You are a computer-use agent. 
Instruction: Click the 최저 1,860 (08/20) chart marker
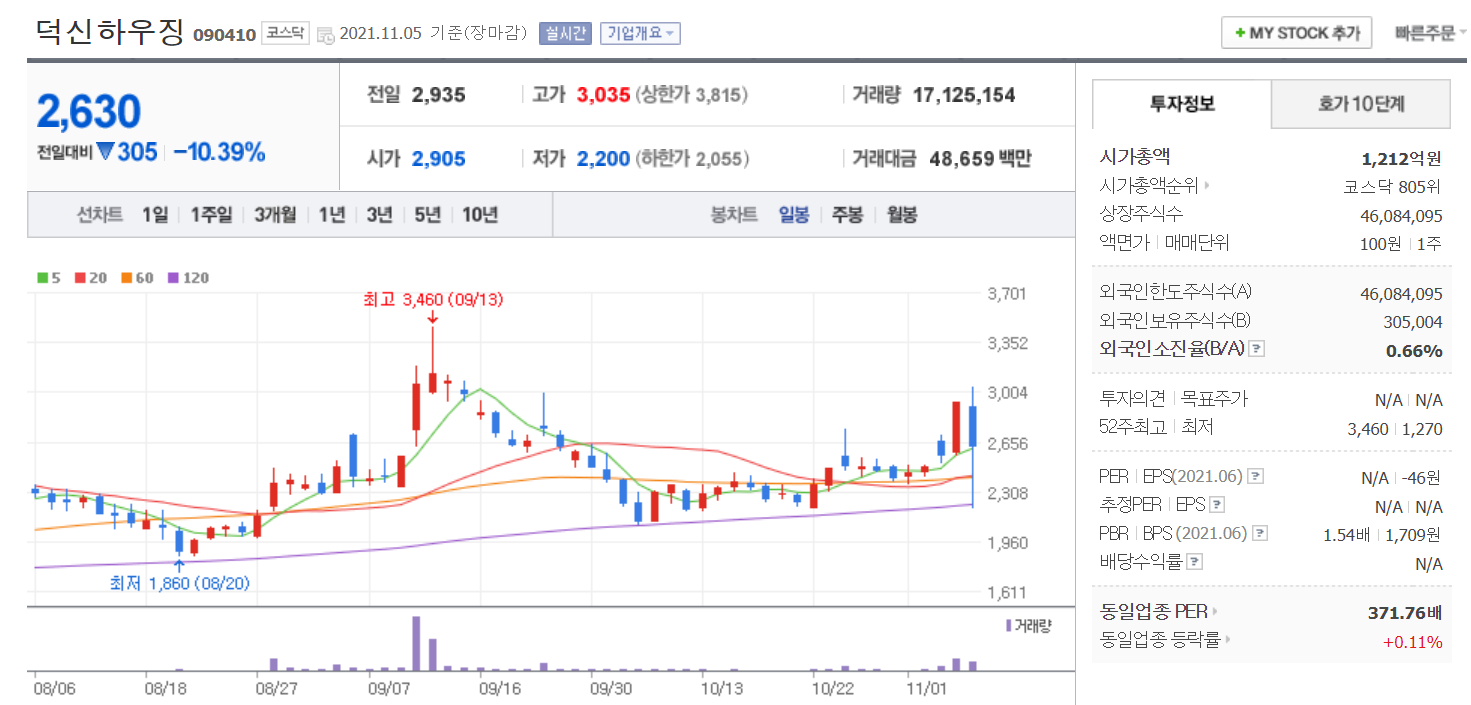(x=179, y=583)
